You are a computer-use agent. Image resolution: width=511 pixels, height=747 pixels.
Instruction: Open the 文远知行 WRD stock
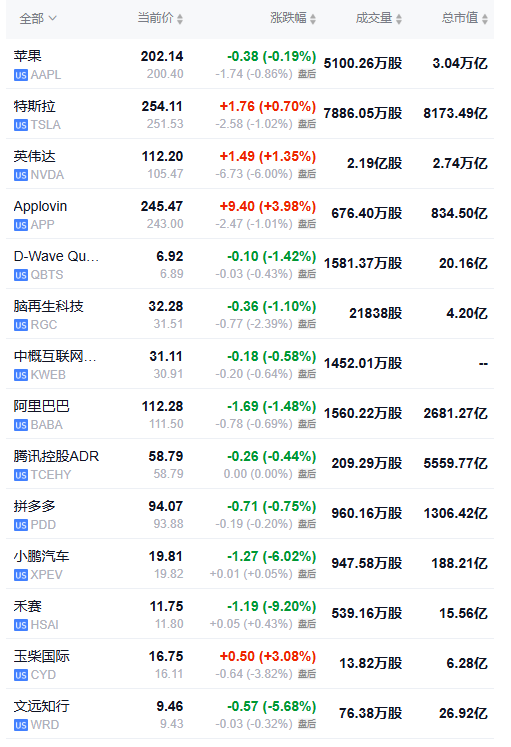[250, 714]
